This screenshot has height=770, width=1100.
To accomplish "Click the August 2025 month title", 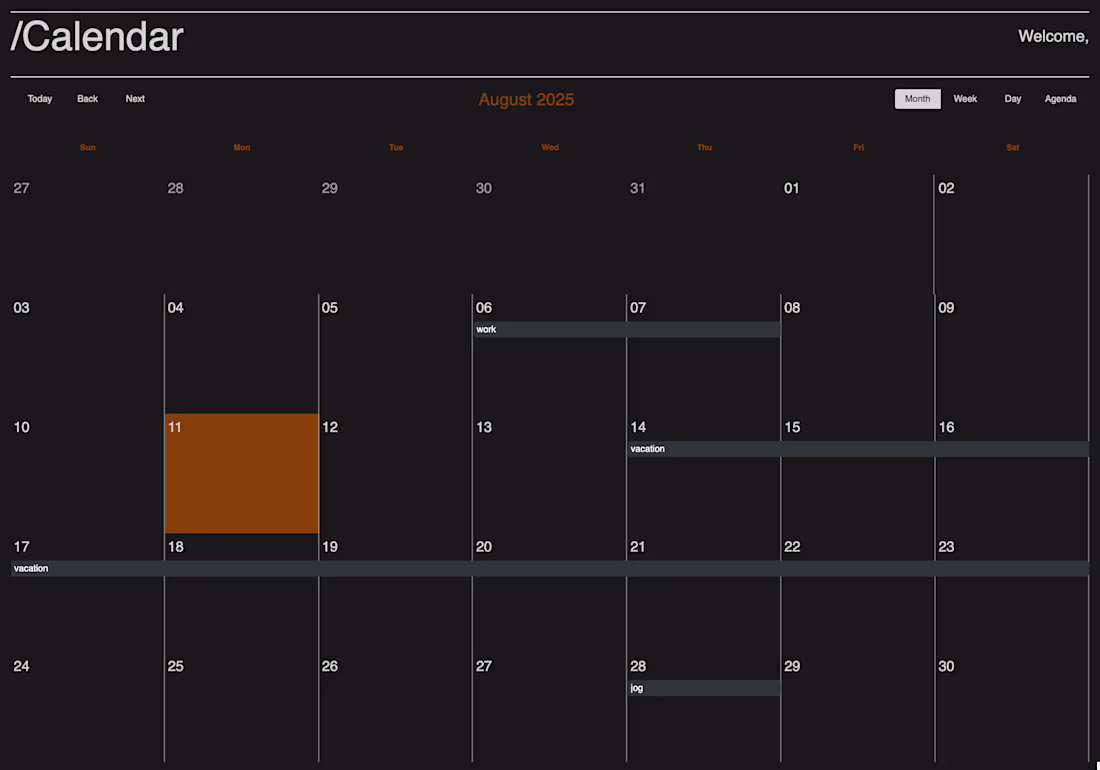I will coord(526,99).
